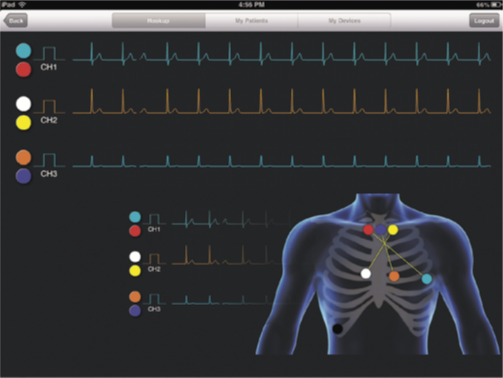503x378 pixels.
Task: Tap the white electrode on the torso
Action: click(x=366, y=274)
